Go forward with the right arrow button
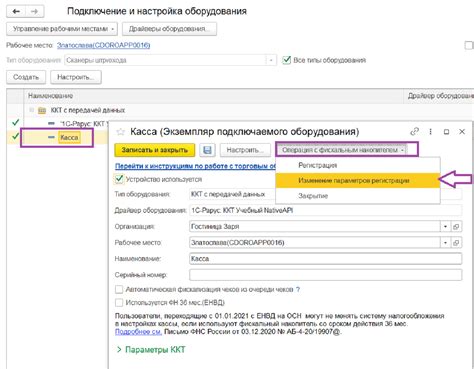474x369 pixels. pos(34,12)
